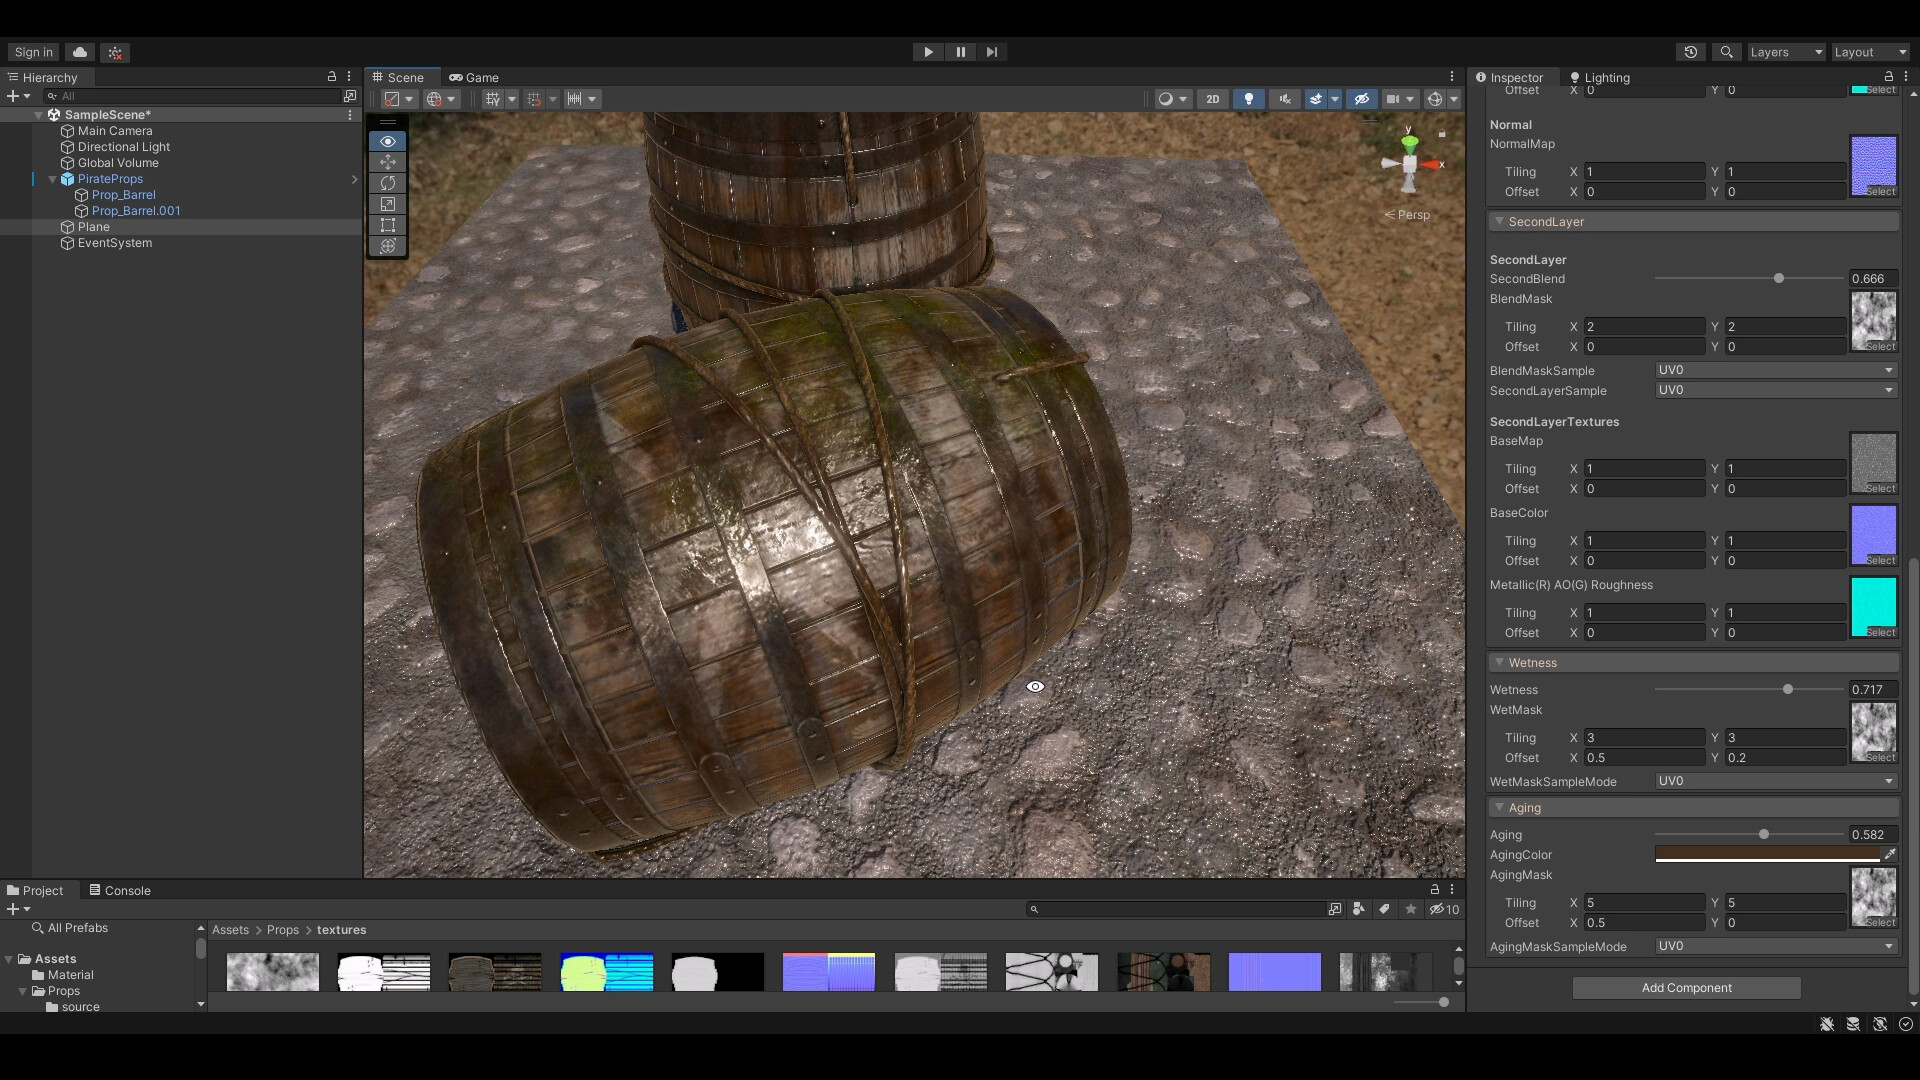Select the first texture thumbnail in the Project panel
This screenshot has height=1080, width=1920.
[x=272, y=971]
